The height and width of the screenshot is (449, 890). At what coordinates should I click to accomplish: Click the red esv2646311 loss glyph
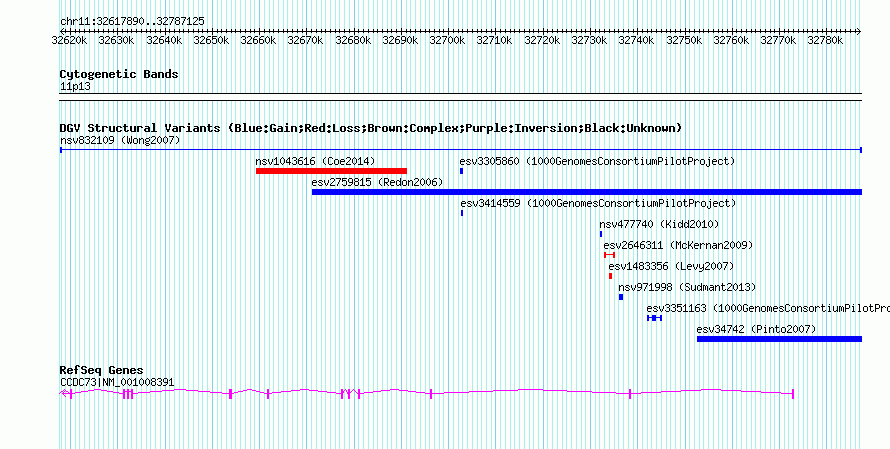coord(609,255)
